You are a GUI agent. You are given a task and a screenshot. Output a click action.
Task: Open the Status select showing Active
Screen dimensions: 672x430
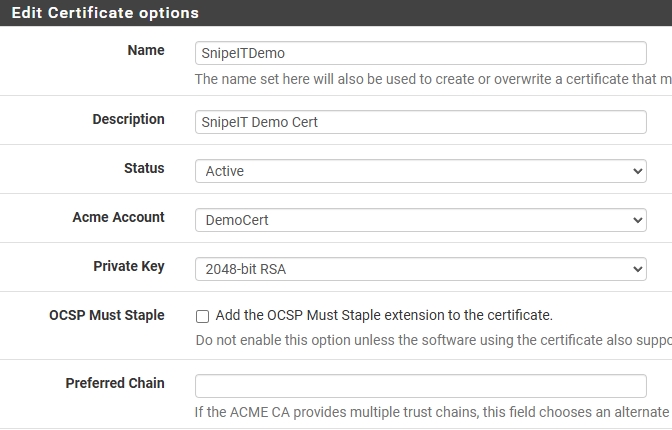[420, 171]
